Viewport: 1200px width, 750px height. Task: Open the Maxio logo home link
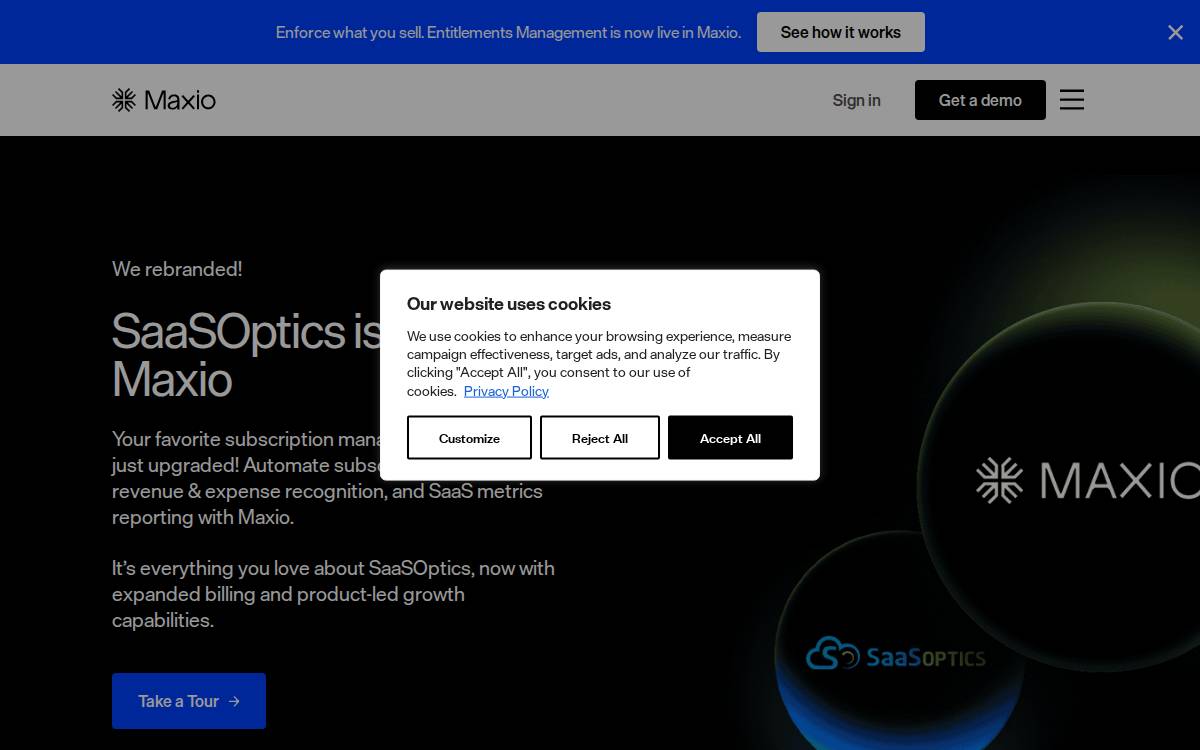(x=164, y=100)
